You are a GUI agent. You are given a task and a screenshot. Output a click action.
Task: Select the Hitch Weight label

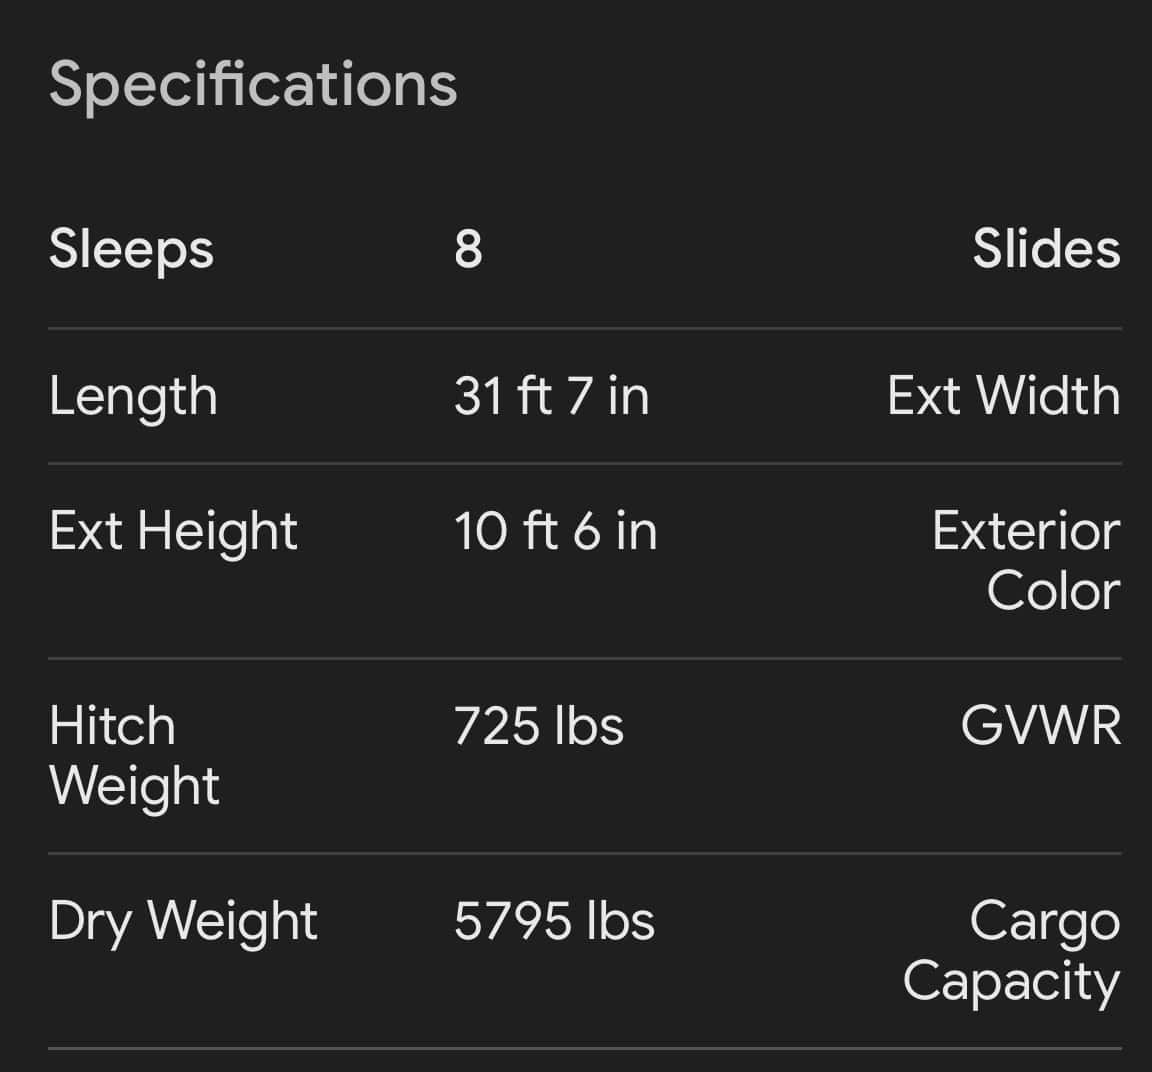[134, 756]
